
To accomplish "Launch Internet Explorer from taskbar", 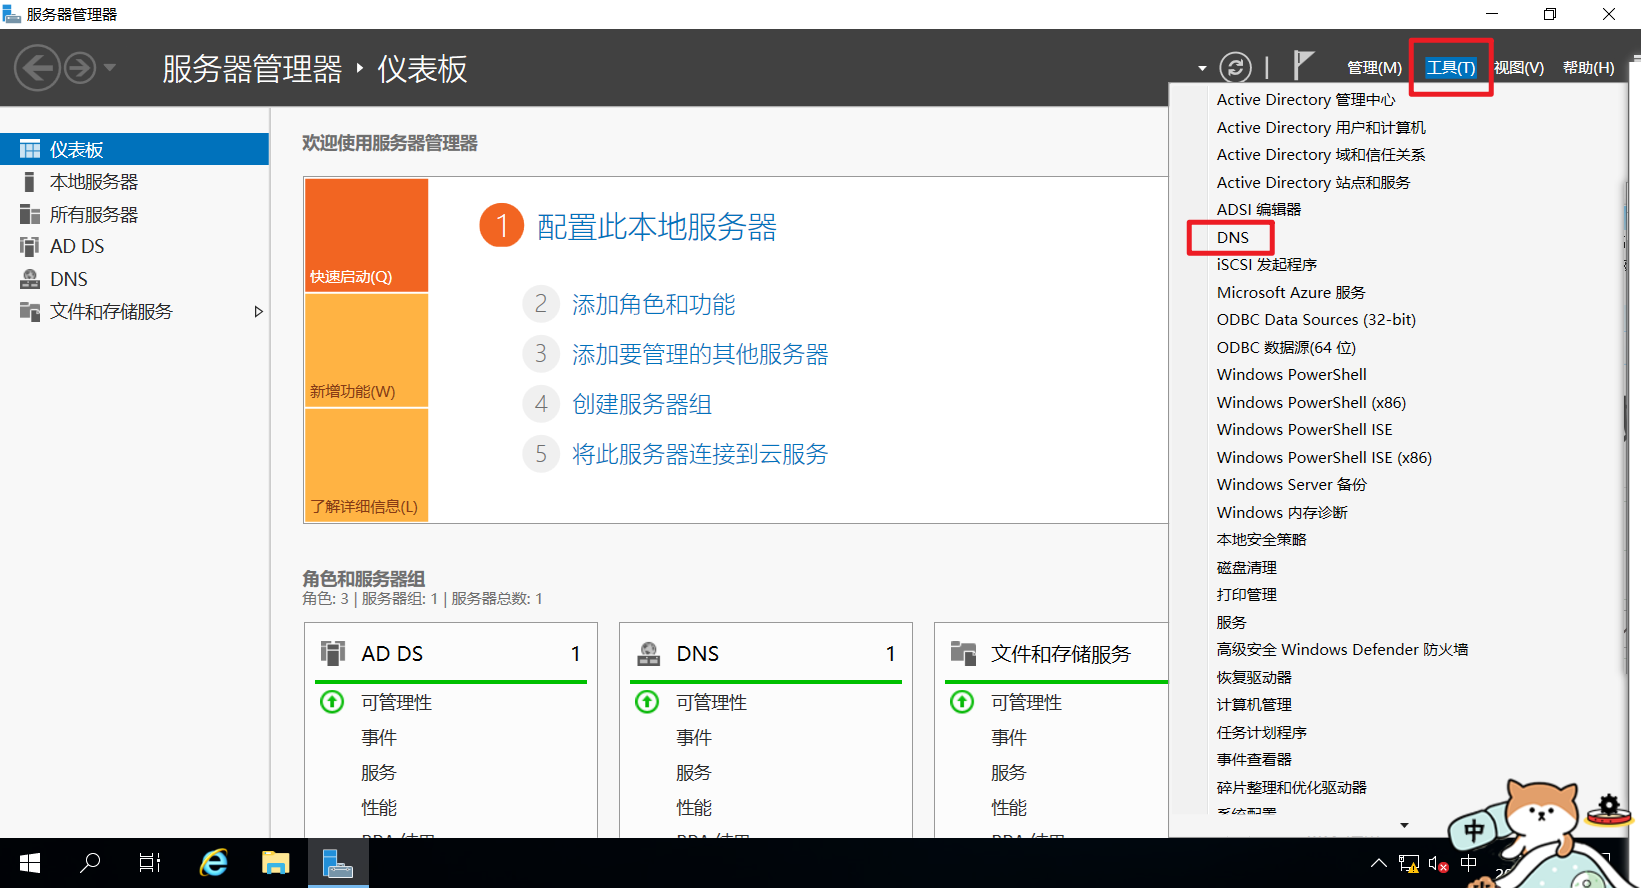I will (x=214, y=863).
